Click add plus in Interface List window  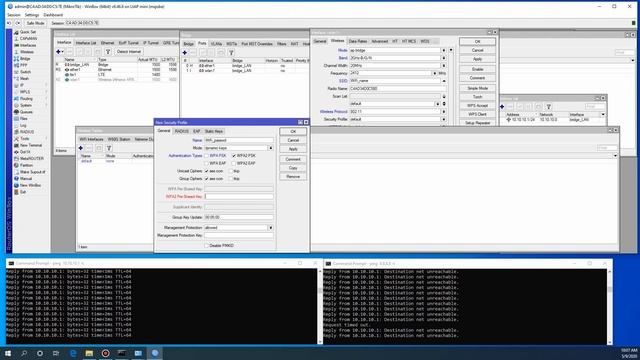(58, 52)
